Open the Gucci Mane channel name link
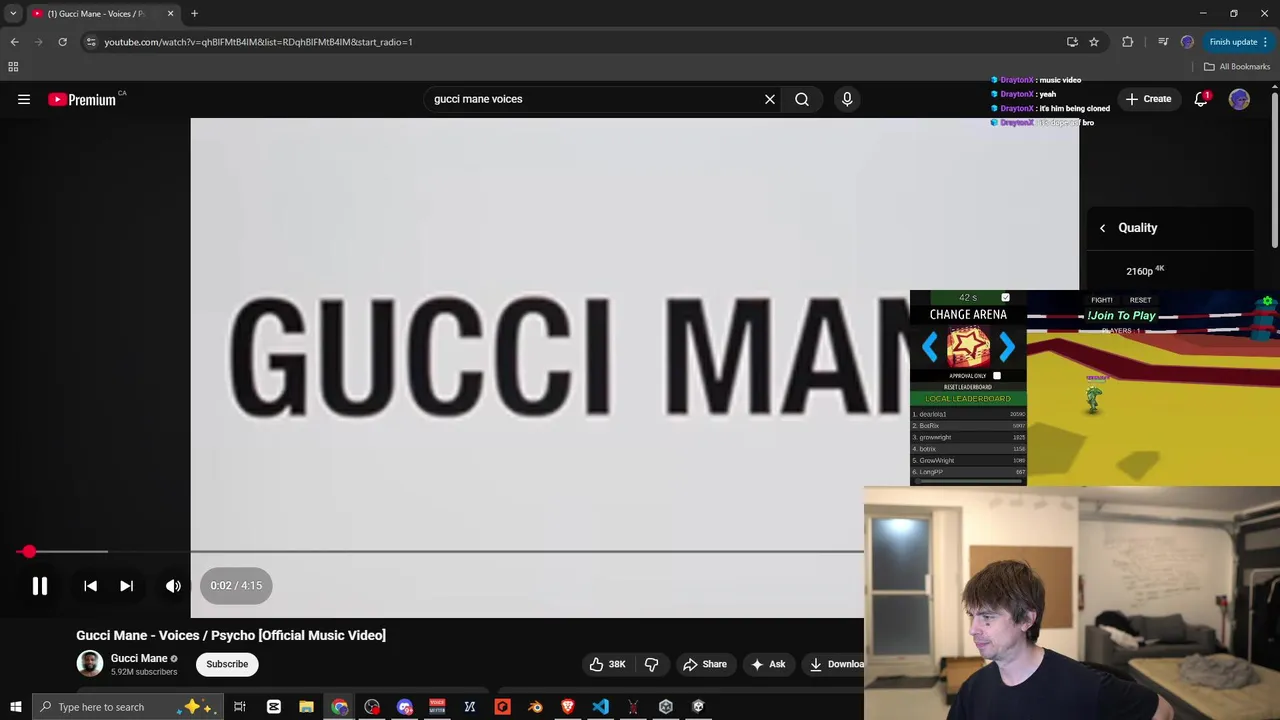Viewport: 1280px width, 720px height. coord(139,658)
